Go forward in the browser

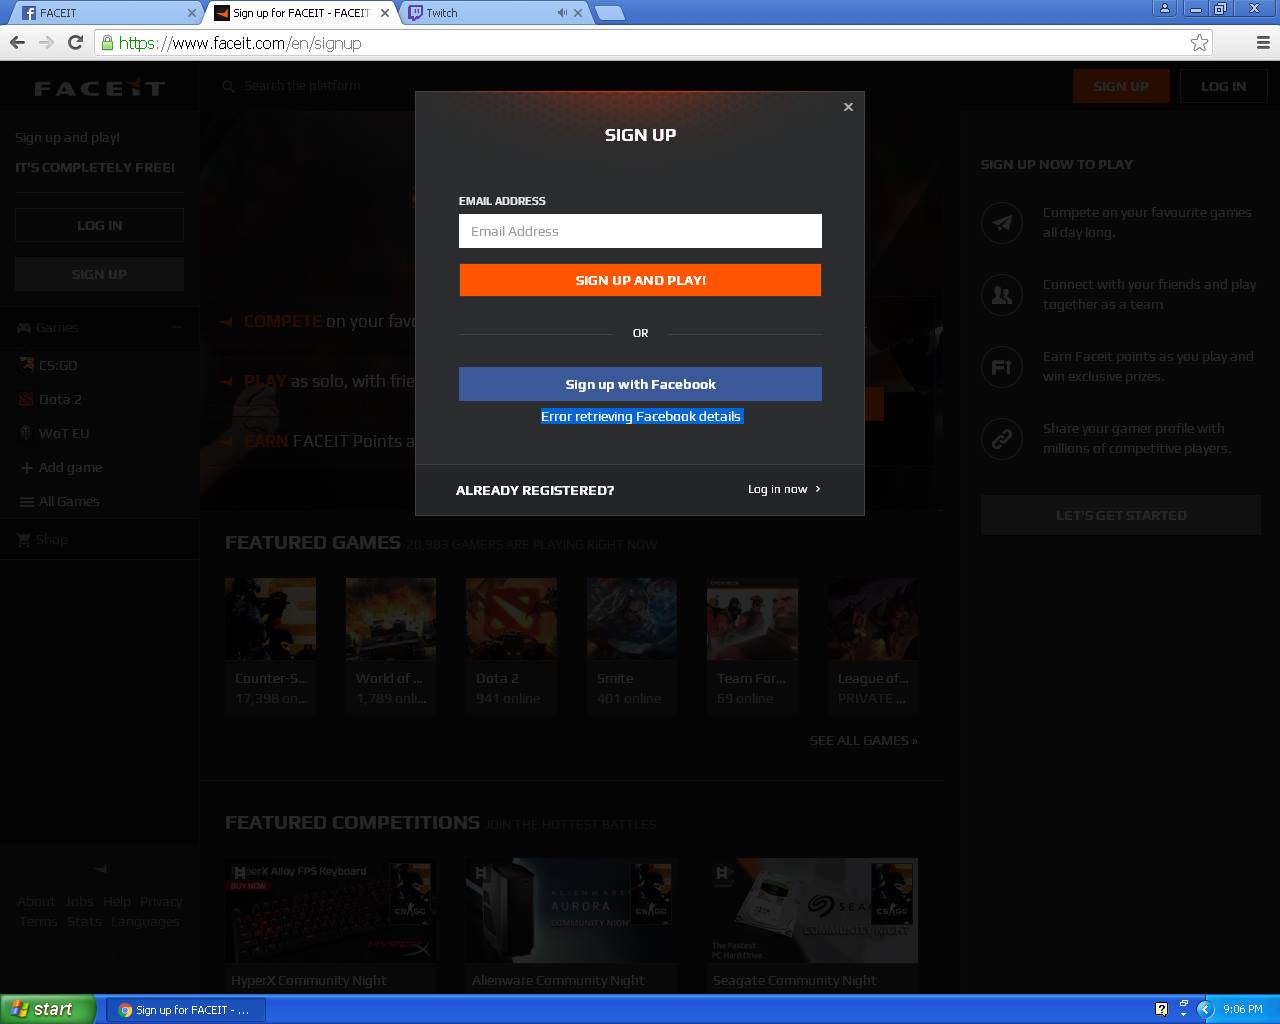click(46, 42)
